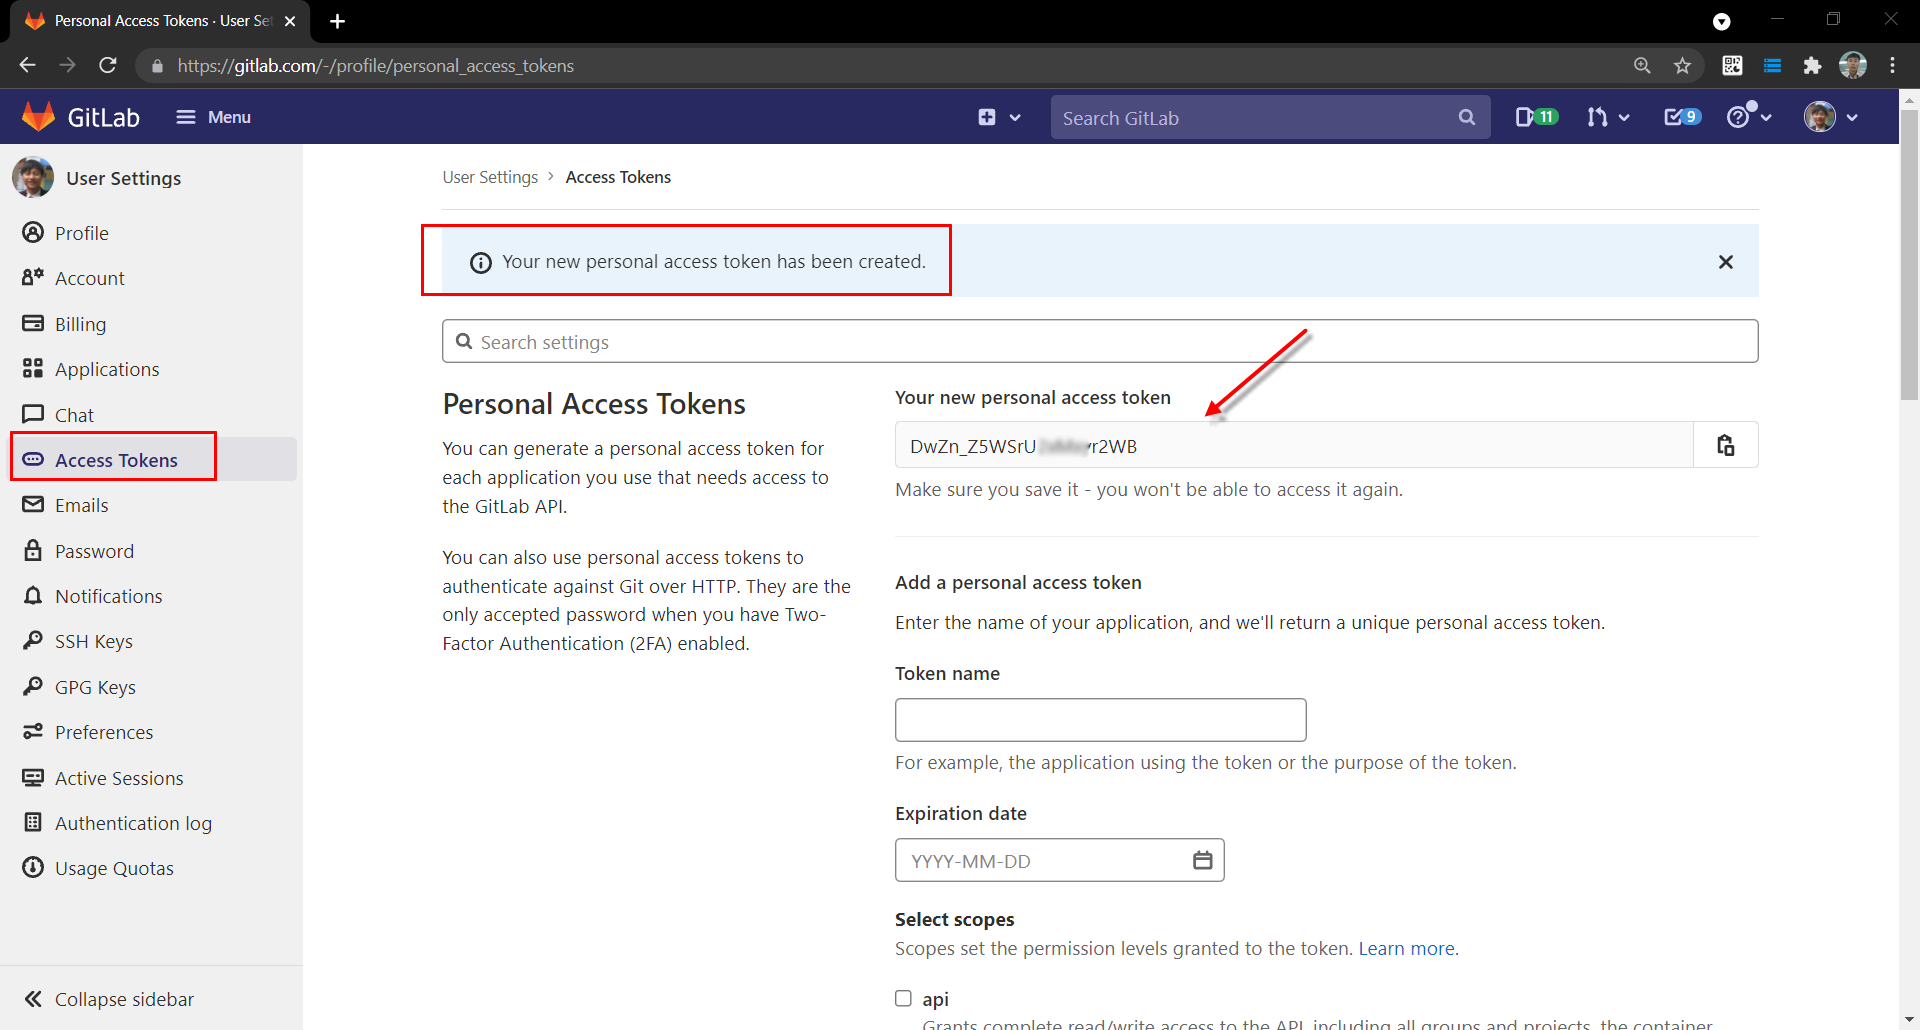Collapse the sidebar
The width and height of the screenshot is (1920, 1030).
109,999
